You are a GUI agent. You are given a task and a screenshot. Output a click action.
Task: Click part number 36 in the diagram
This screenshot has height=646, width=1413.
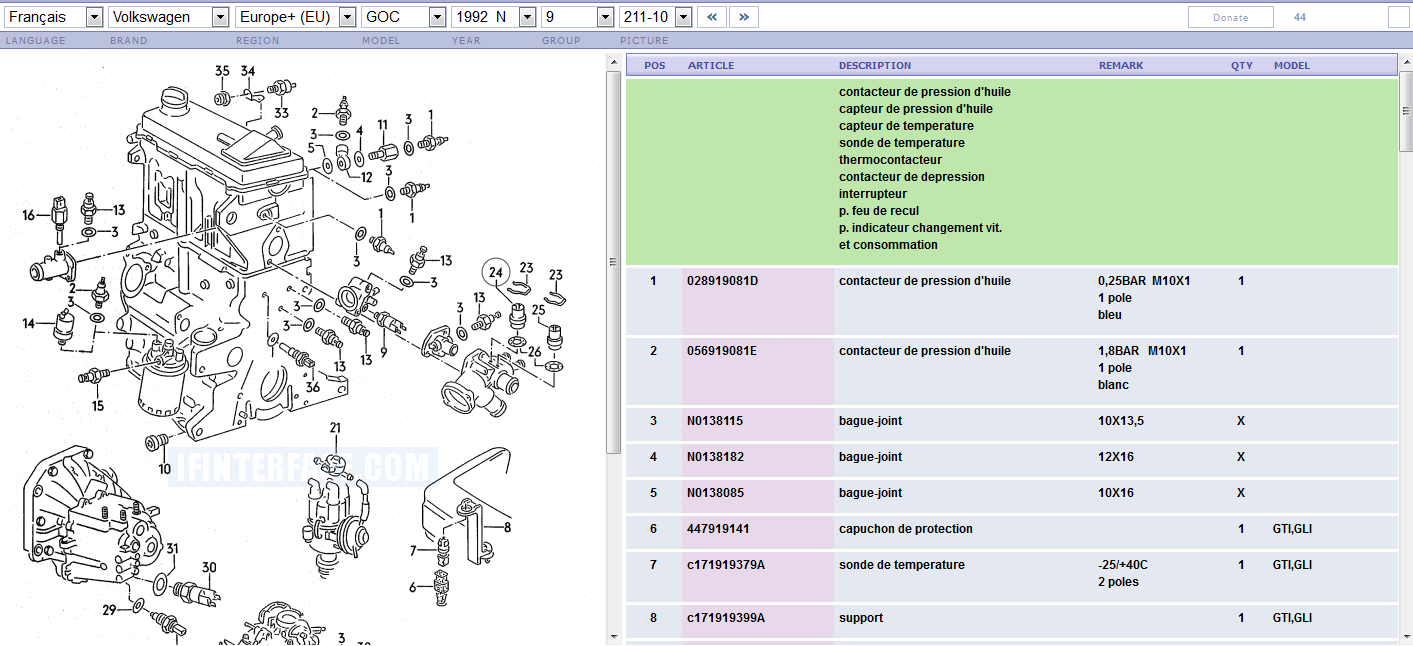(313, 388)
